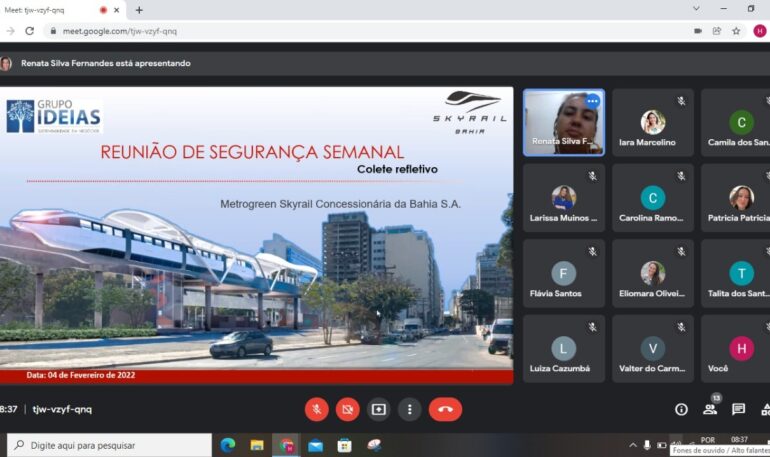This screenshot has height=457, width=770.
Task: Open Microsoft Edge from the taskbar
Action: pyautogui.click(x=227, y=445)
